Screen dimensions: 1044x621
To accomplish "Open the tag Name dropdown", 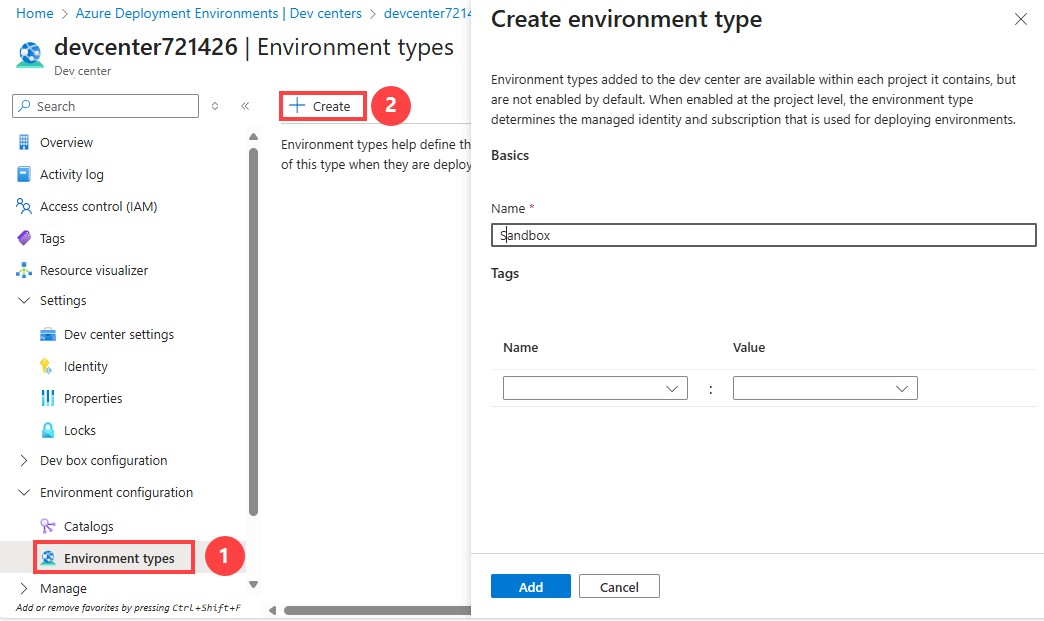I will tap(595, 388).
